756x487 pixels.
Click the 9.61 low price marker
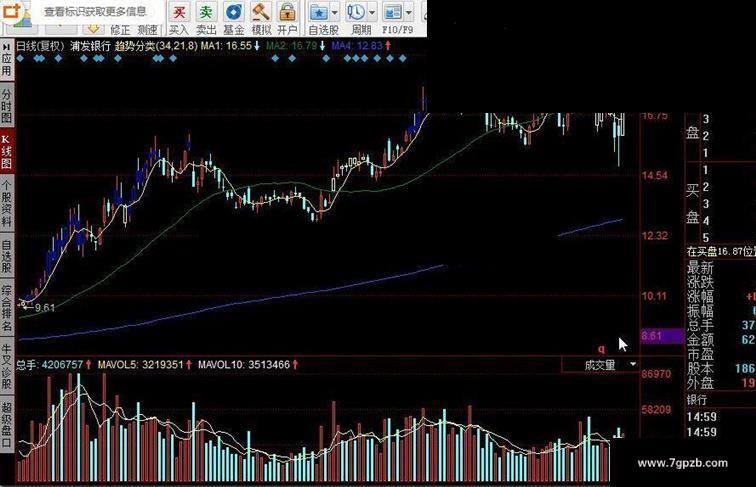point(44,308)
